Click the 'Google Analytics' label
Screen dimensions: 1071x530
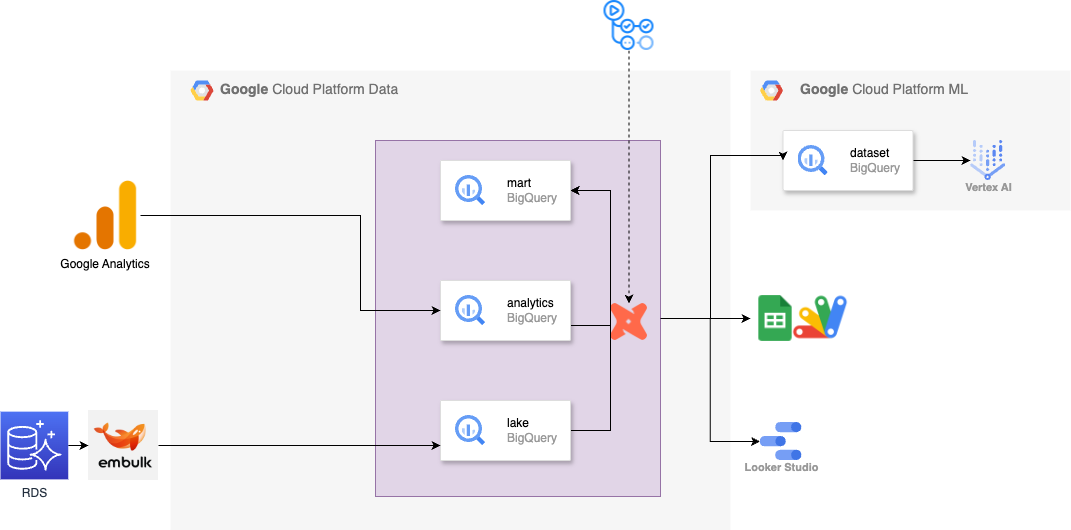point(105,264)
